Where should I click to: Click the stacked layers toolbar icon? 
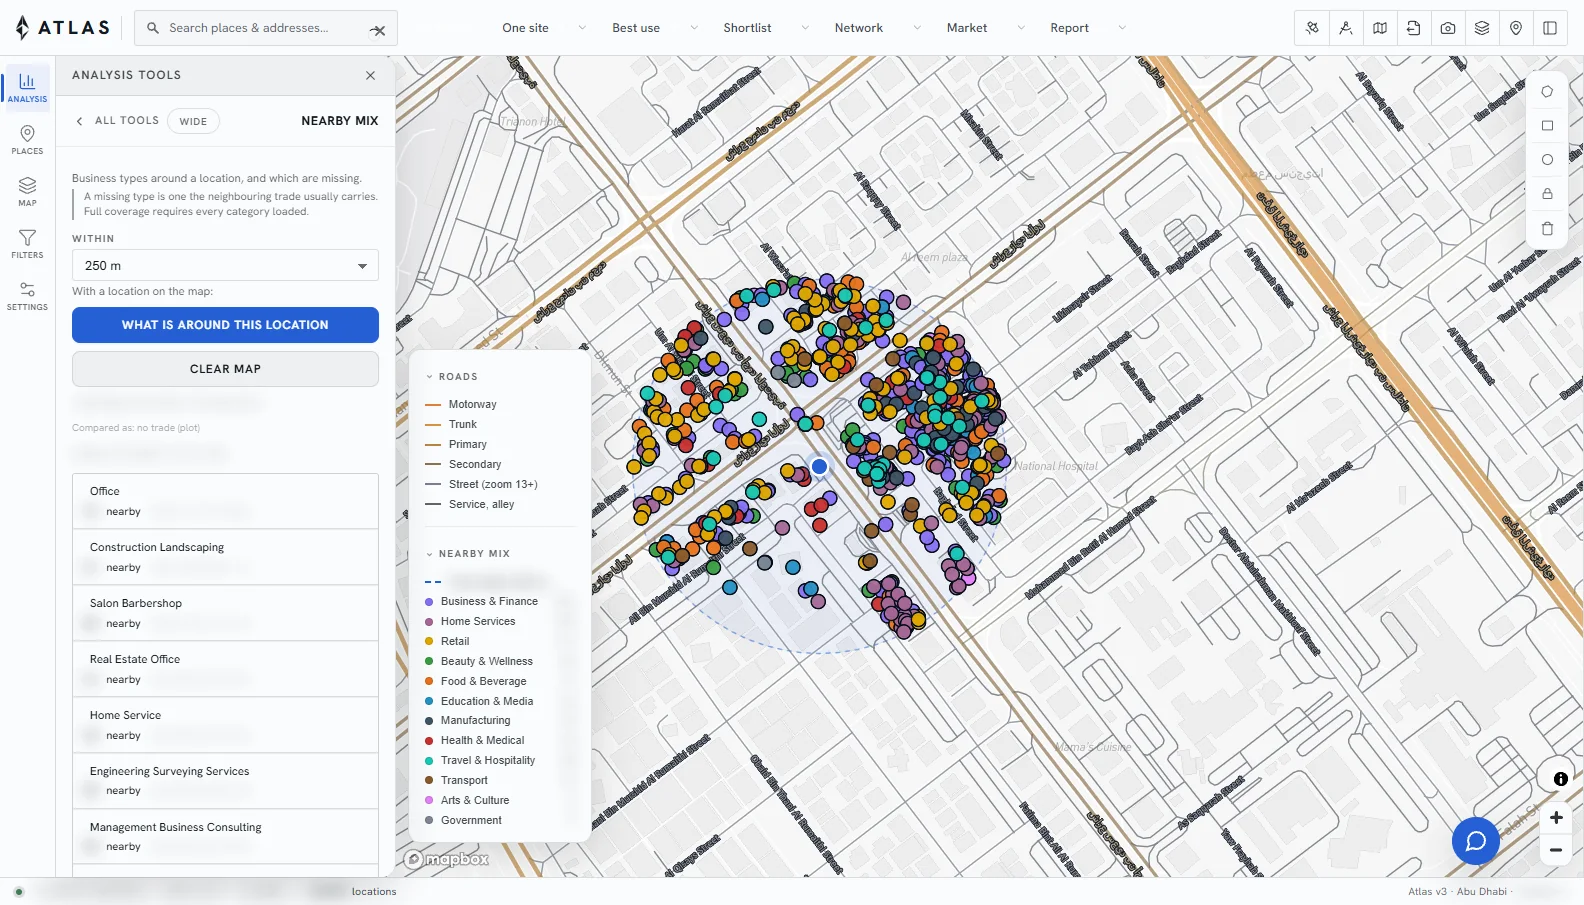(1482, 28)
